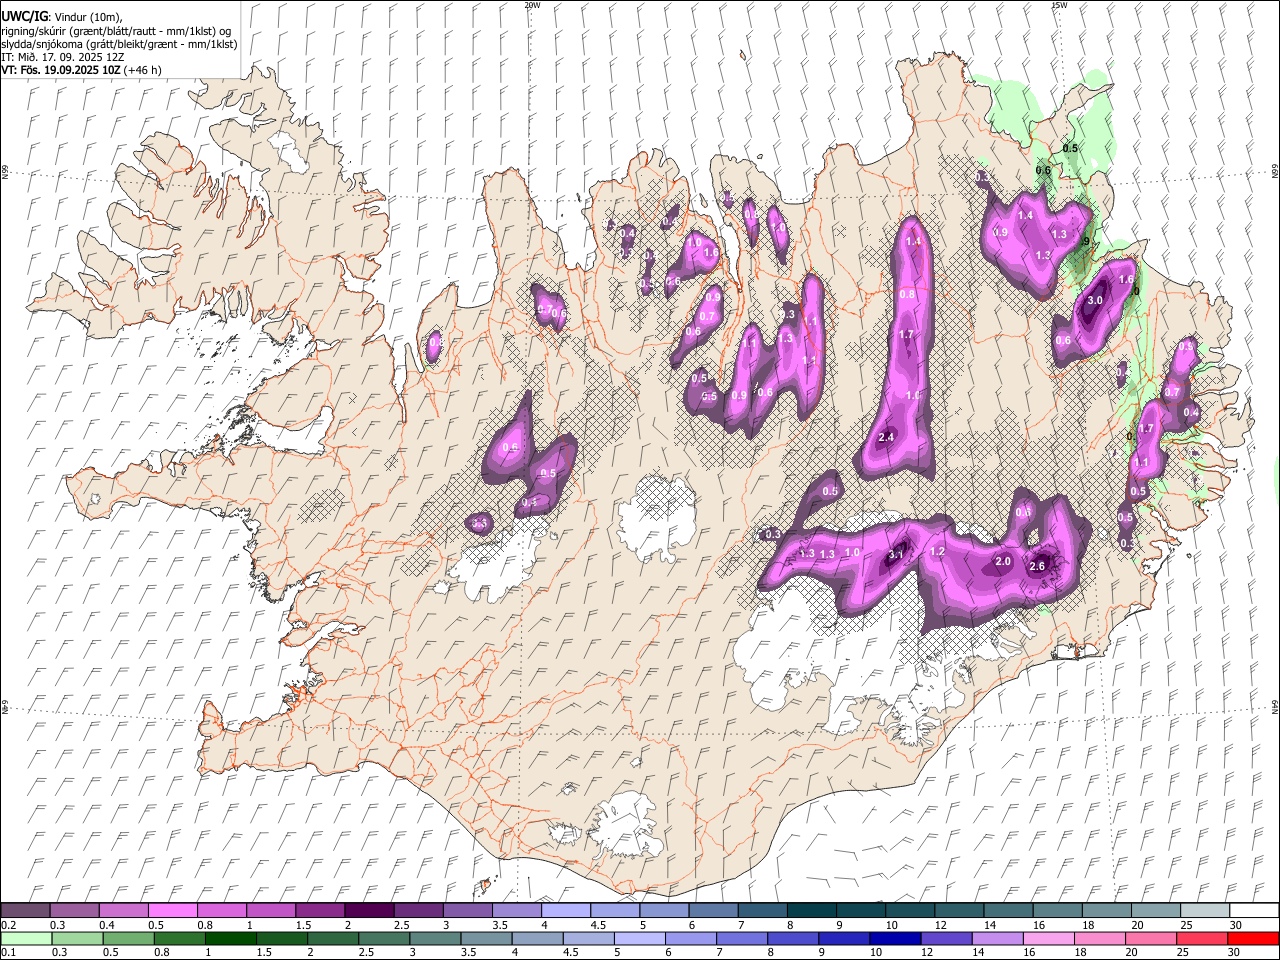Click the 20W longitude label
Image resolution: width=1280 pixels, height=960 pixels.
pos(532,5)
